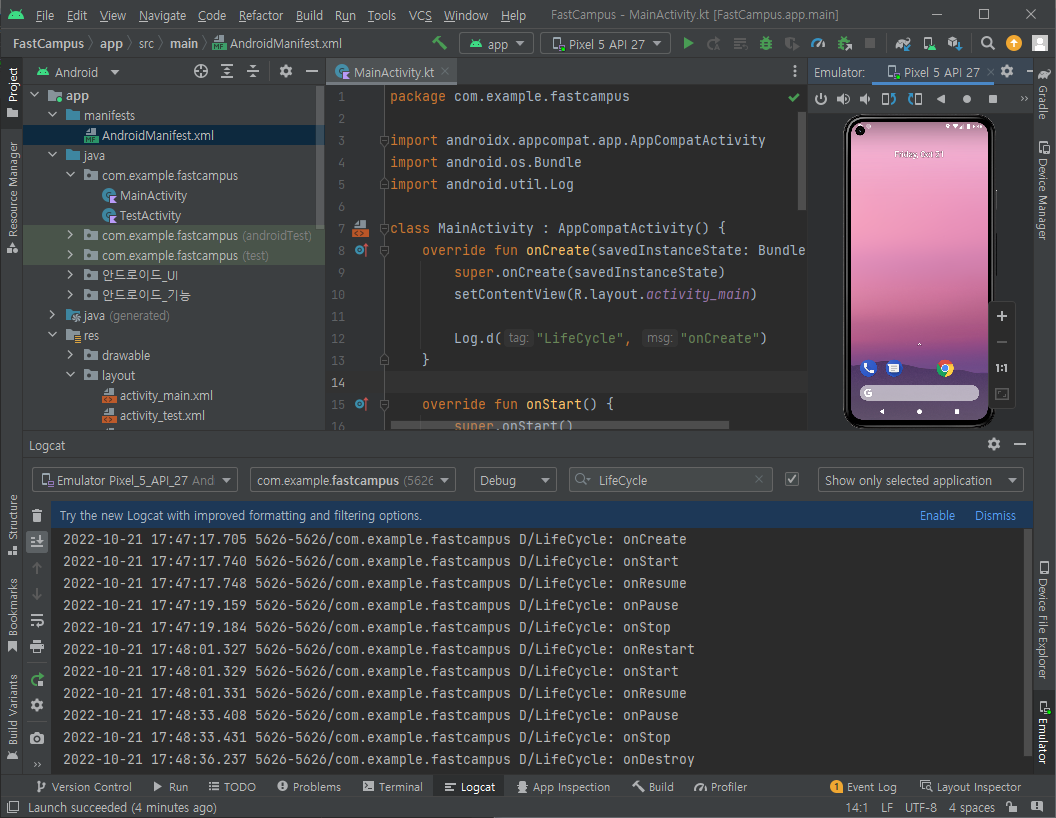The width and height of the screenshot is (1056, 818).
Task: Clear logcat with the trash icon
Action: tap(37, 516)
